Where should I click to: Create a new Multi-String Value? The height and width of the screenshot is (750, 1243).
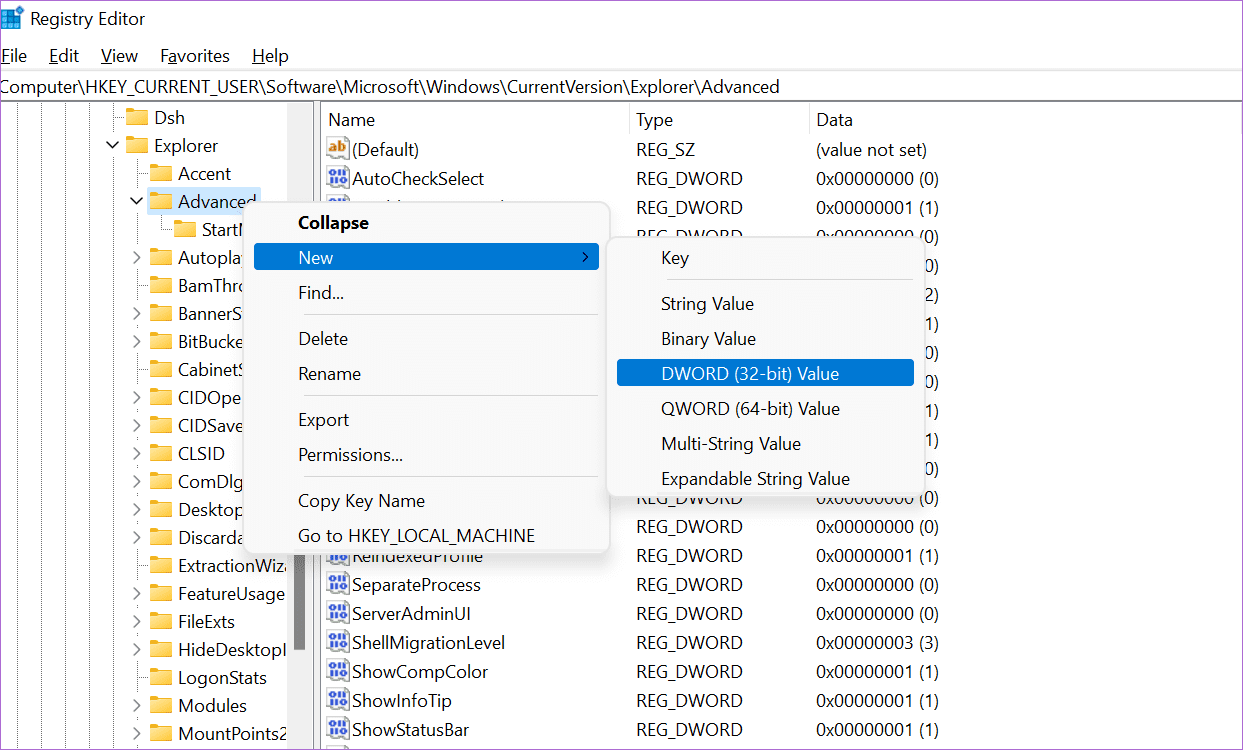pyautogui.click(x=765, y=444)
